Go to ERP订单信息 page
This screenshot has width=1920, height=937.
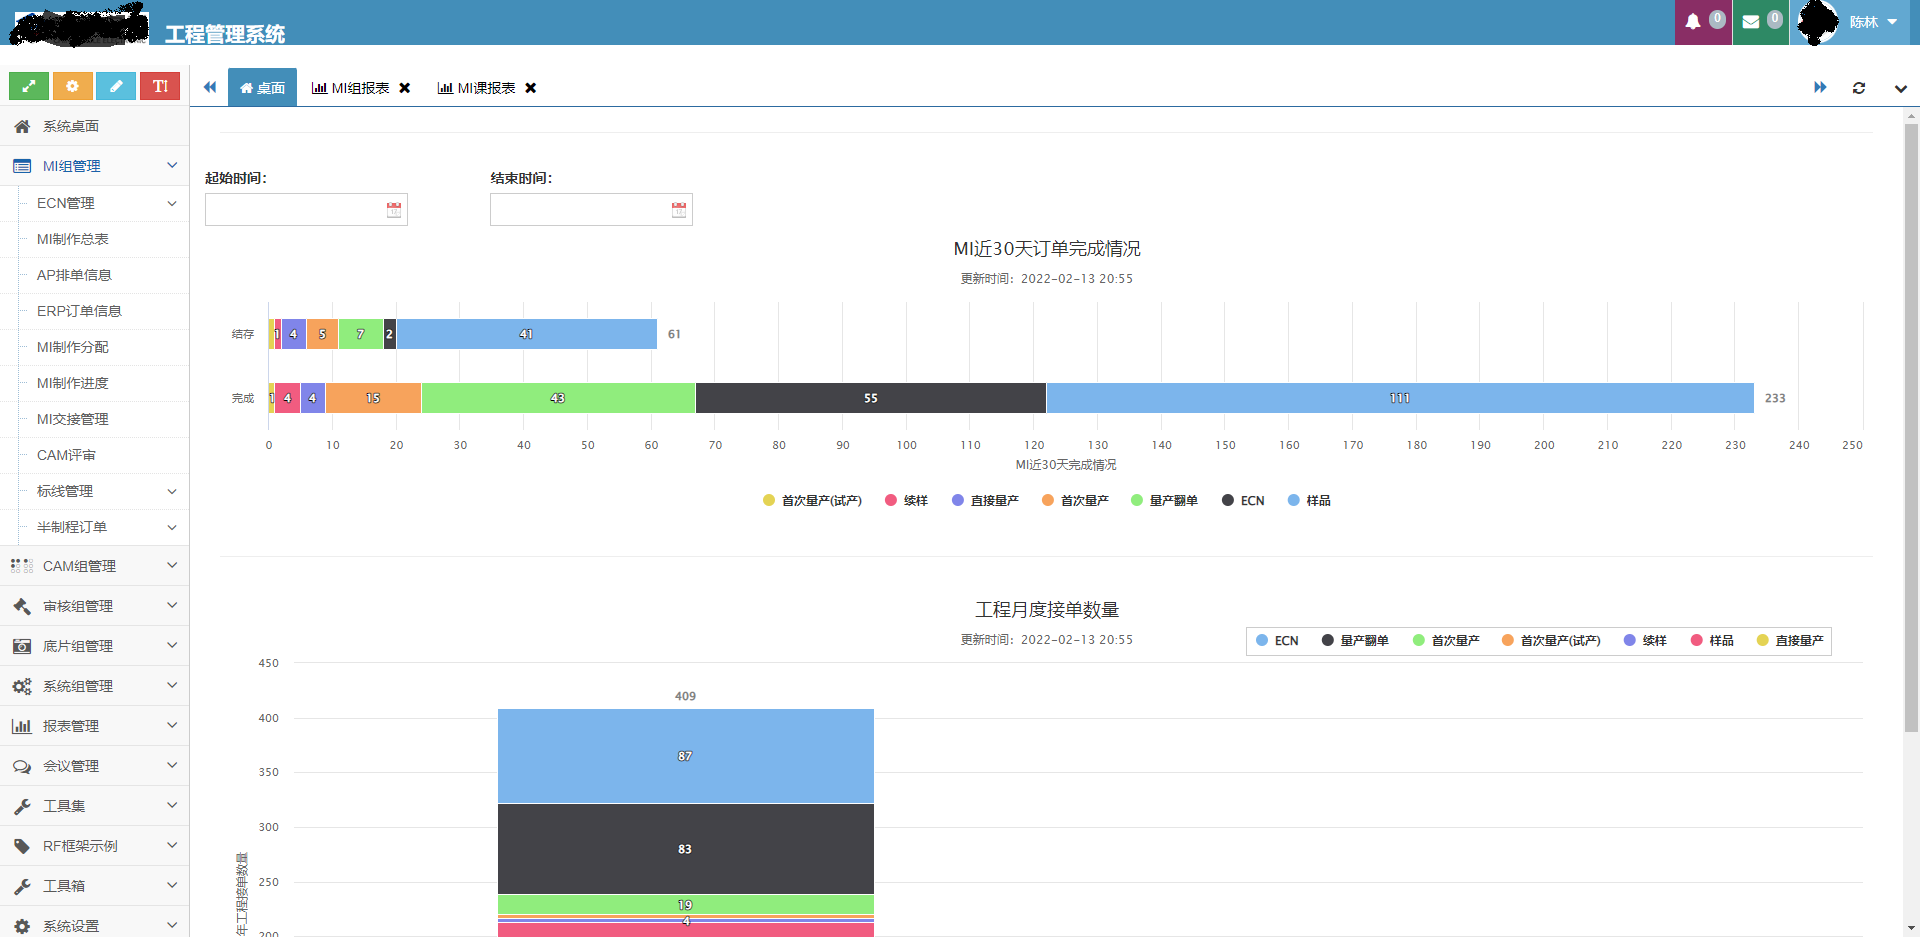point(79,311)
